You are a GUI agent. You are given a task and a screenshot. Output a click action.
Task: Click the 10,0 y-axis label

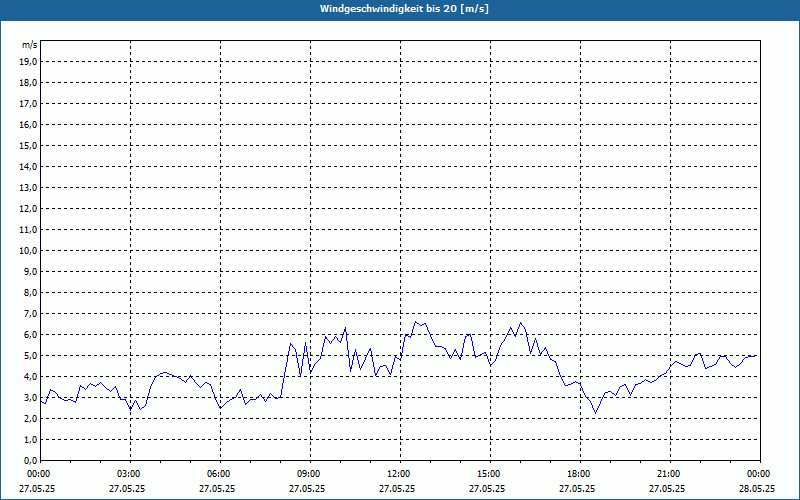pyautogui.click(x=28, y=251)
